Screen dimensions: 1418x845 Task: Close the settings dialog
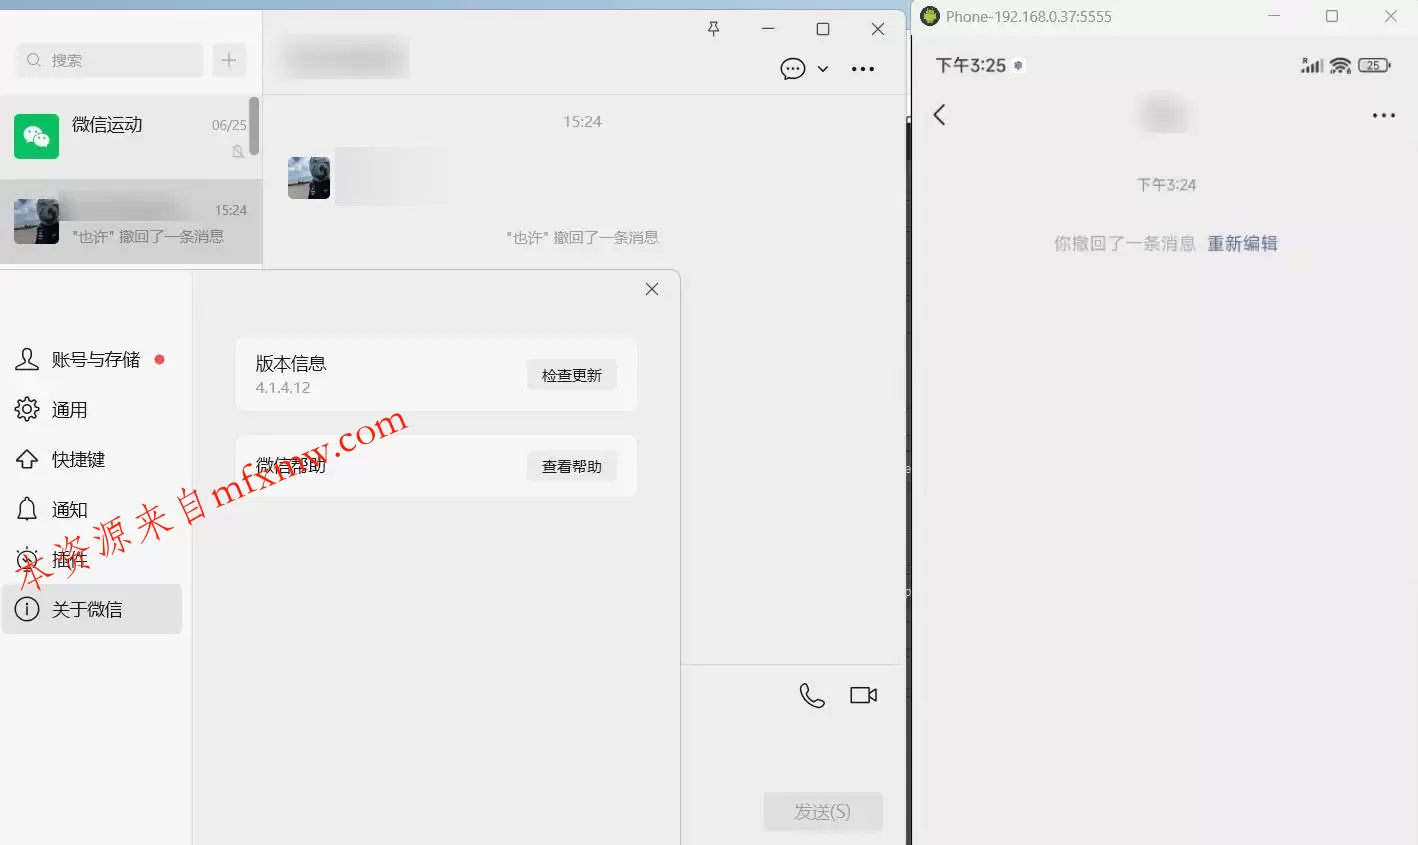[652, 289]
